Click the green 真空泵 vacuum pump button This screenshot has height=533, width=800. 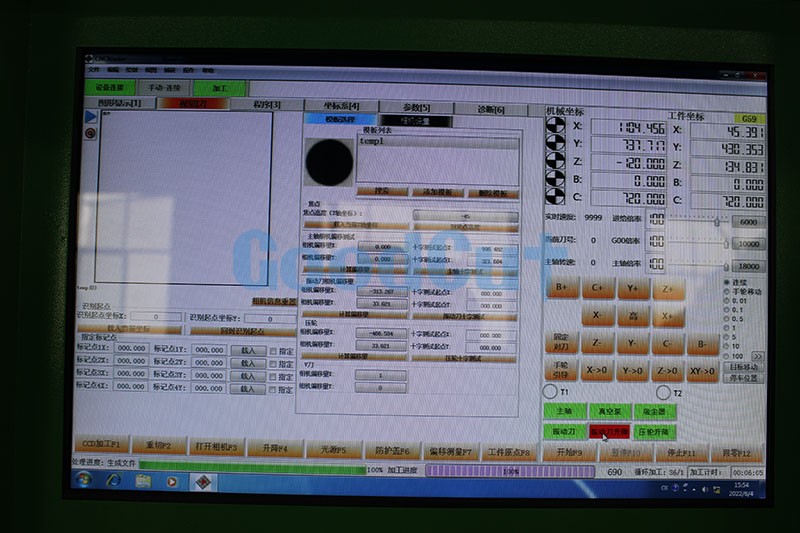click(609, 411)
